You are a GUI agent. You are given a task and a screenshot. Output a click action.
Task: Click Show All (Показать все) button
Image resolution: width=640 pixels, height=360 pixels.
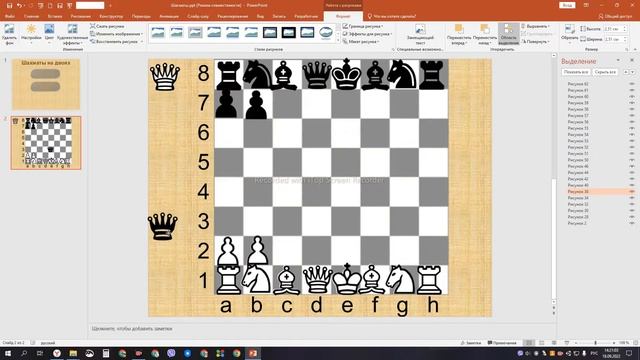[576, 72]
